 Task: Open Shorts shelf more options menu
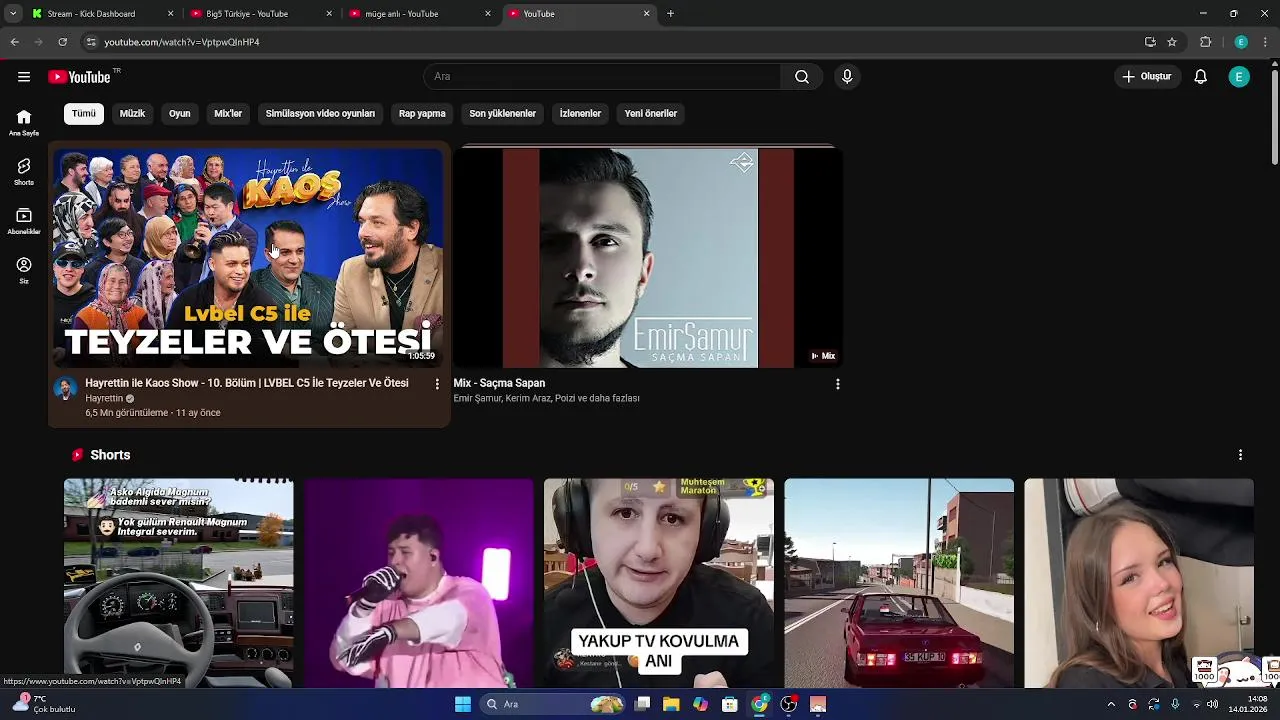(1240, 455)
